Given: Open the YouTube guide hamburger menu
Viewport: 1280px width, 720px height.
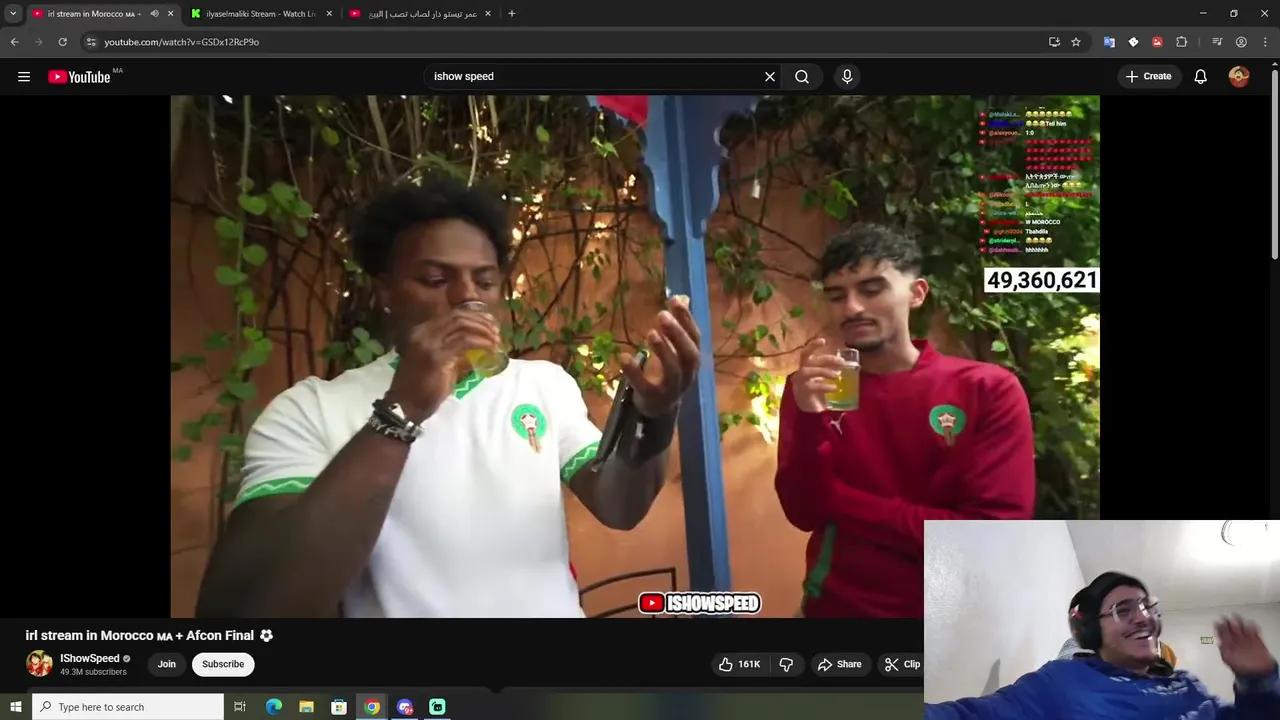Looking at the screenshot, I should coord(24,77).
